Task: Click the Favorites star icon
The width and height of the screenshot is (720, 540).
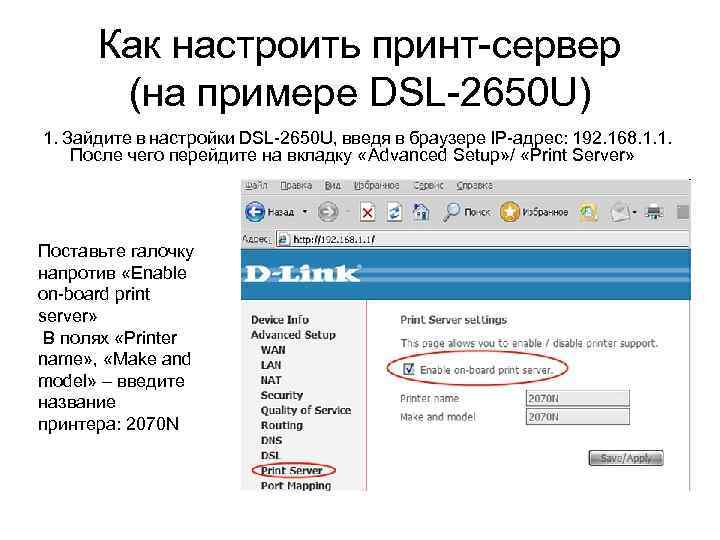Action: pos(509,212)
